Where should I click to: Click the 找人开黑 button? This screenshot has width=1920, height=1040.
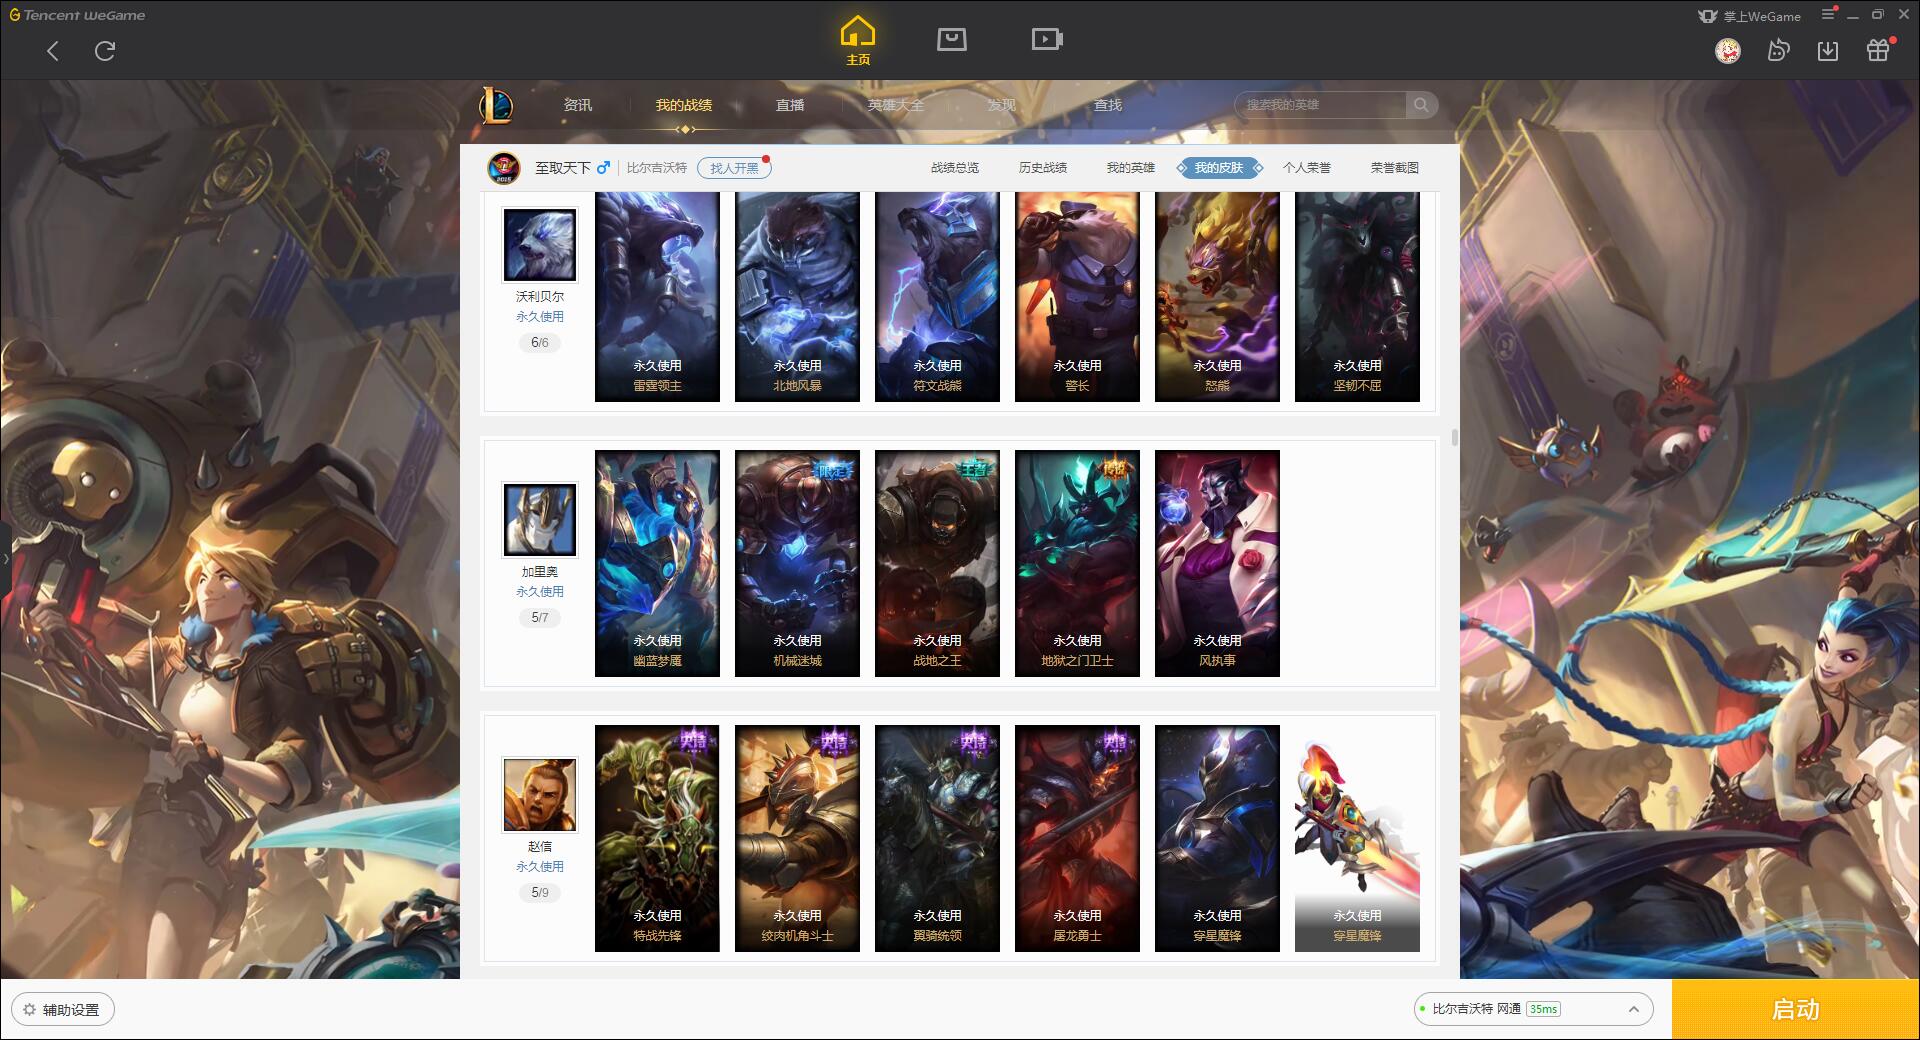point(734,168)
